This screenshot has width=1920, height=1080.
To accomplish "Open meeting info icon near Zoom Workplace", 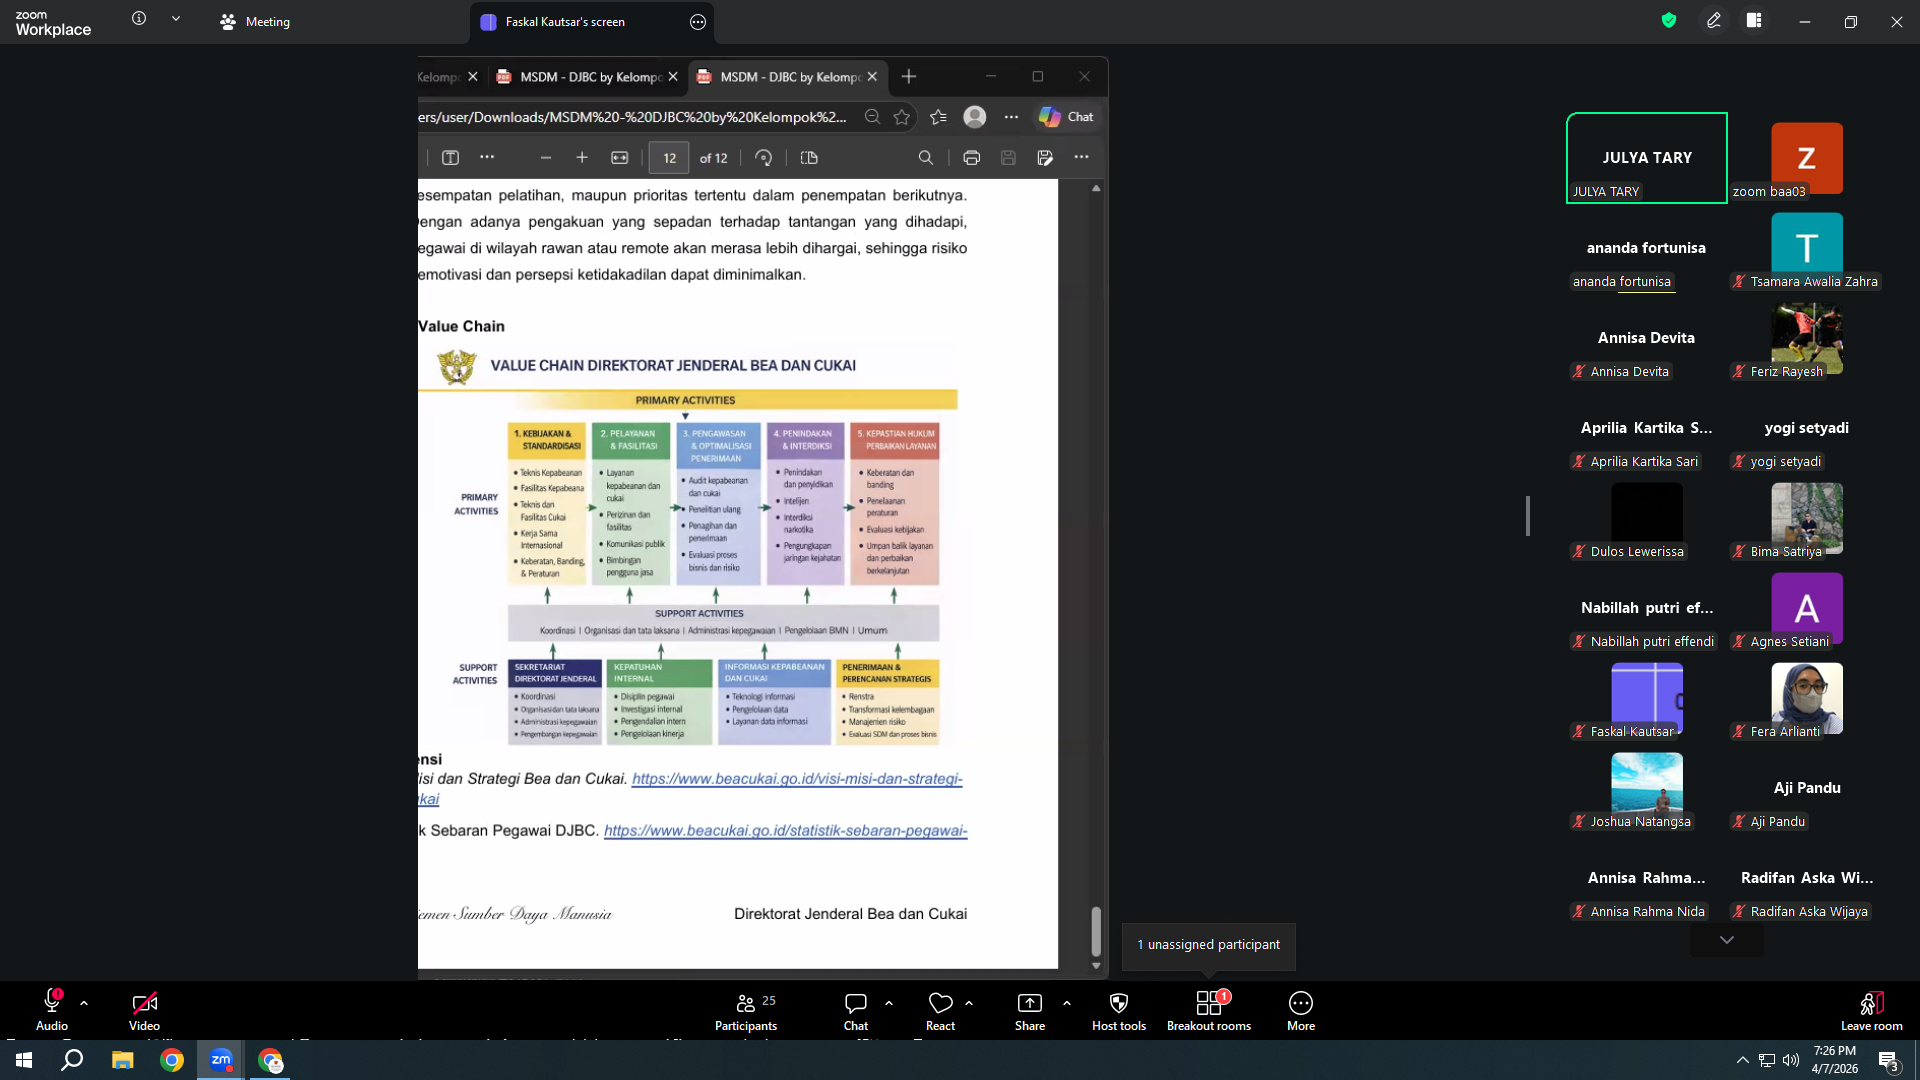I will (139, 18).
